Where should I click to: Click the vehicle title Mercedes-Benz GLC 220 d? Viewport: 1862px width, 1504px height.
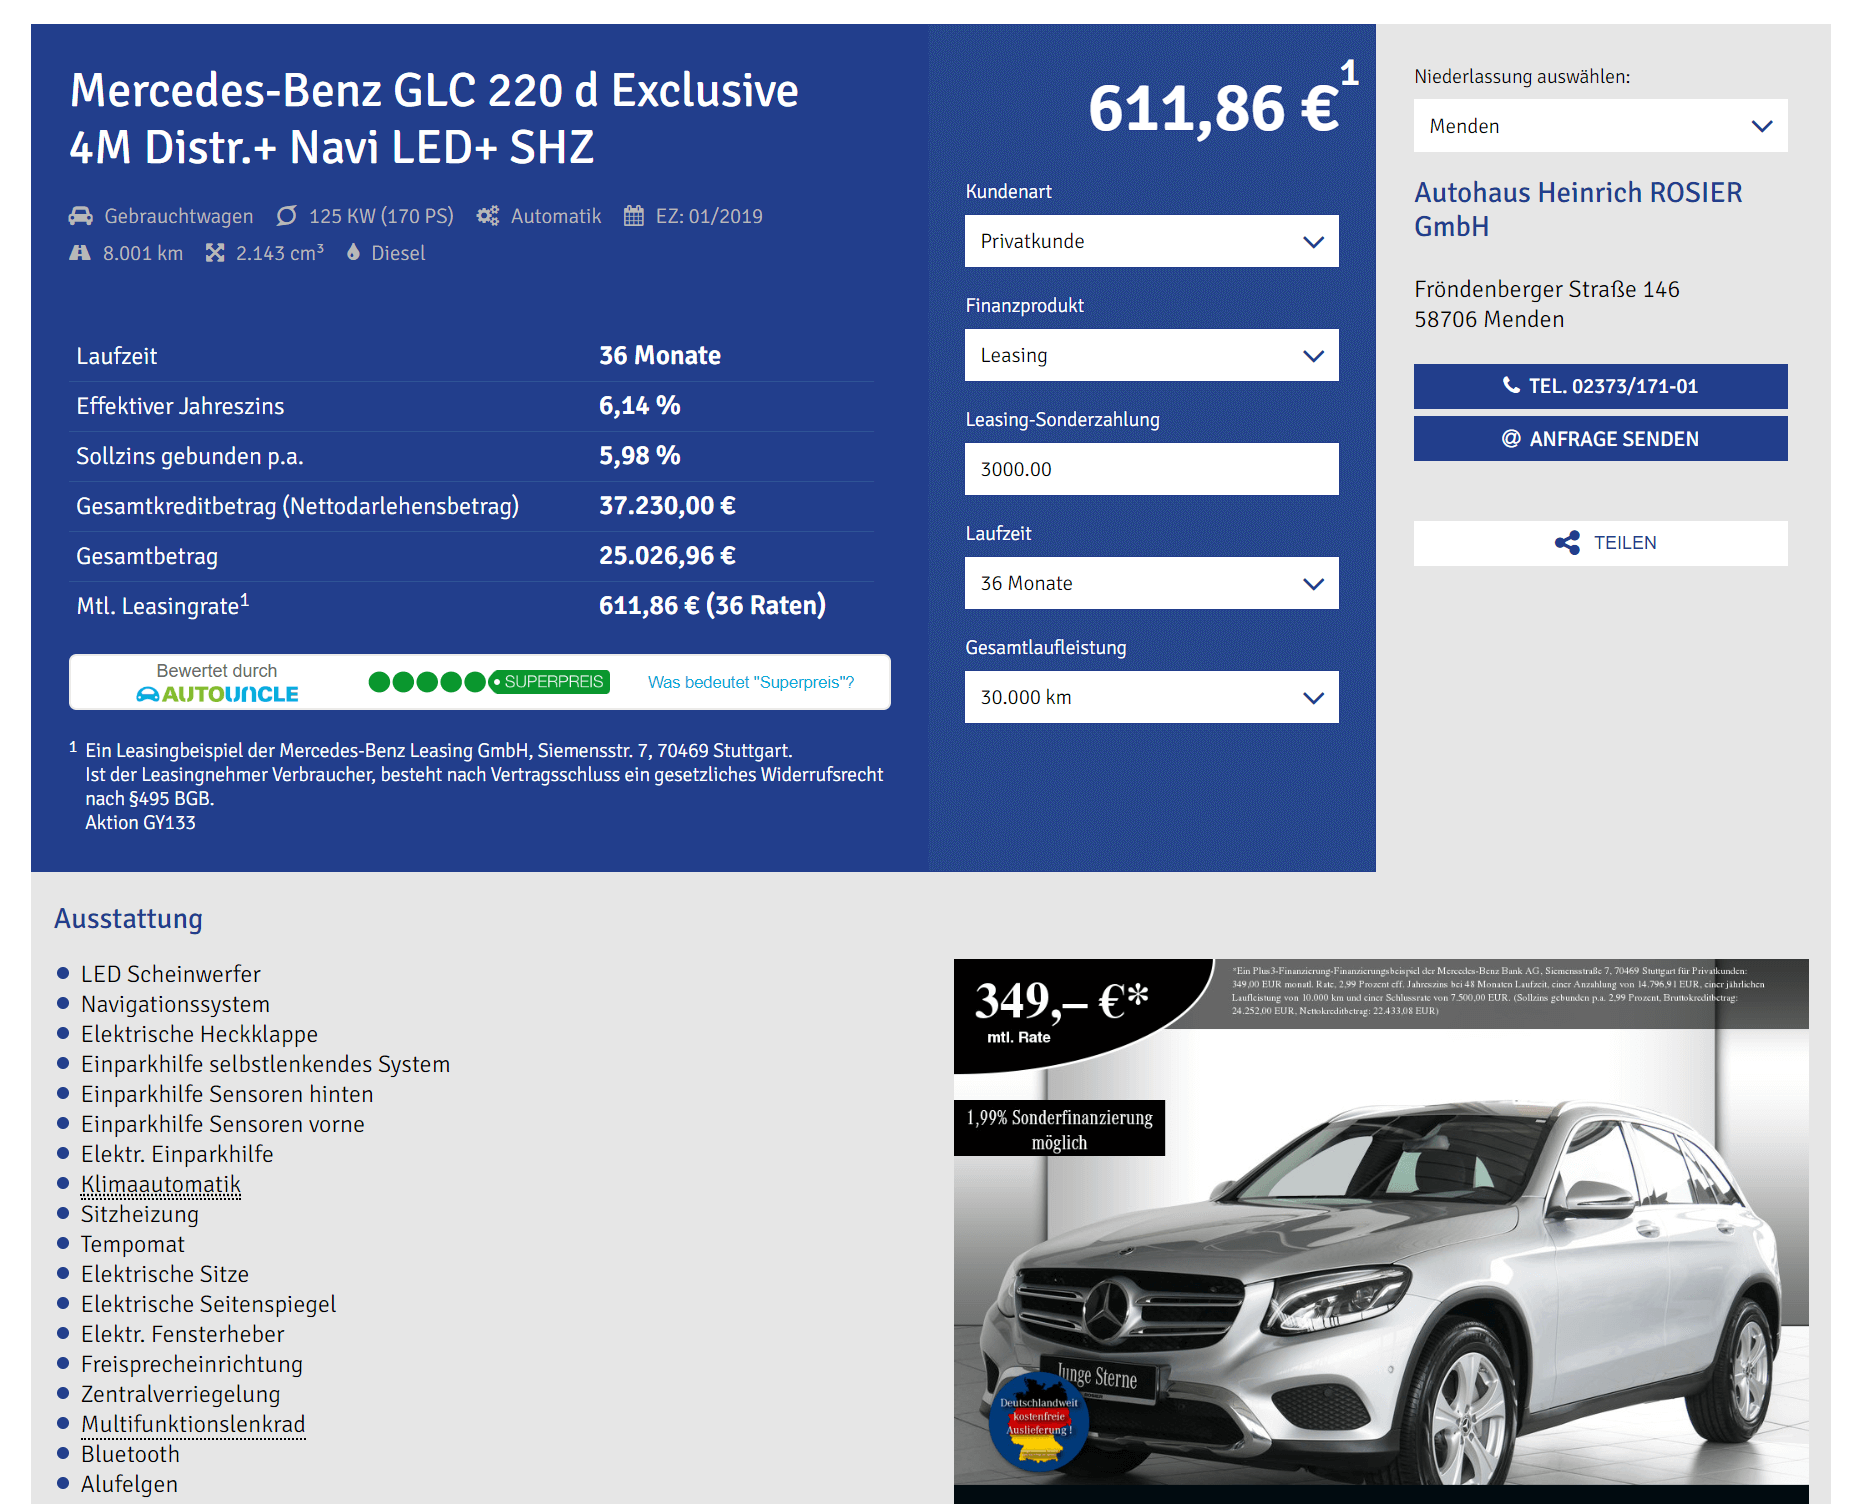(x=434, y=118)
